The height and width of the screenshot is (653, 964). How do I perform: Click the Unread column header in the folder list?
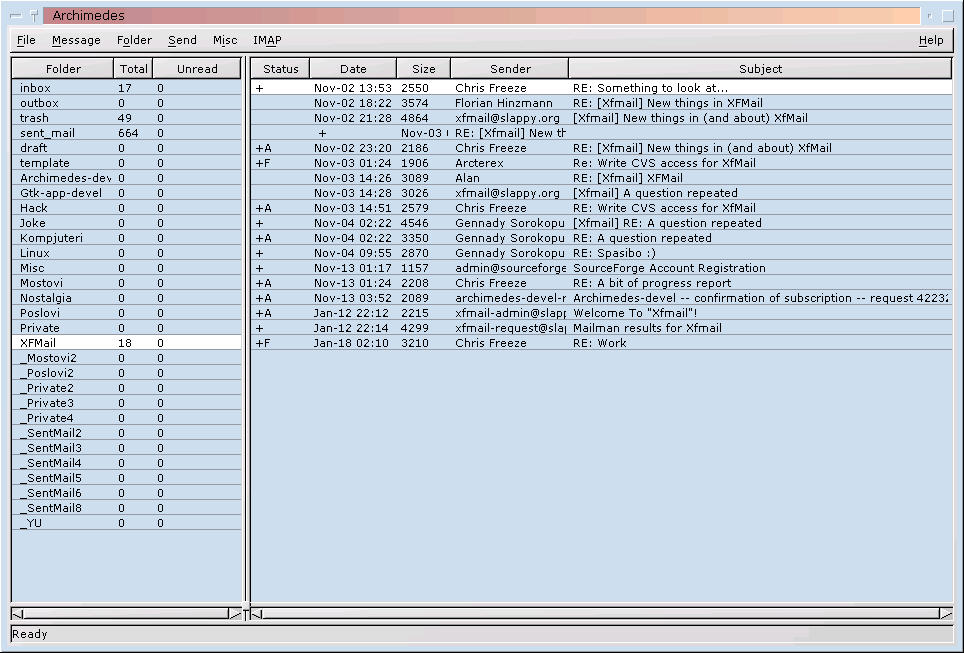pos(197,69)
